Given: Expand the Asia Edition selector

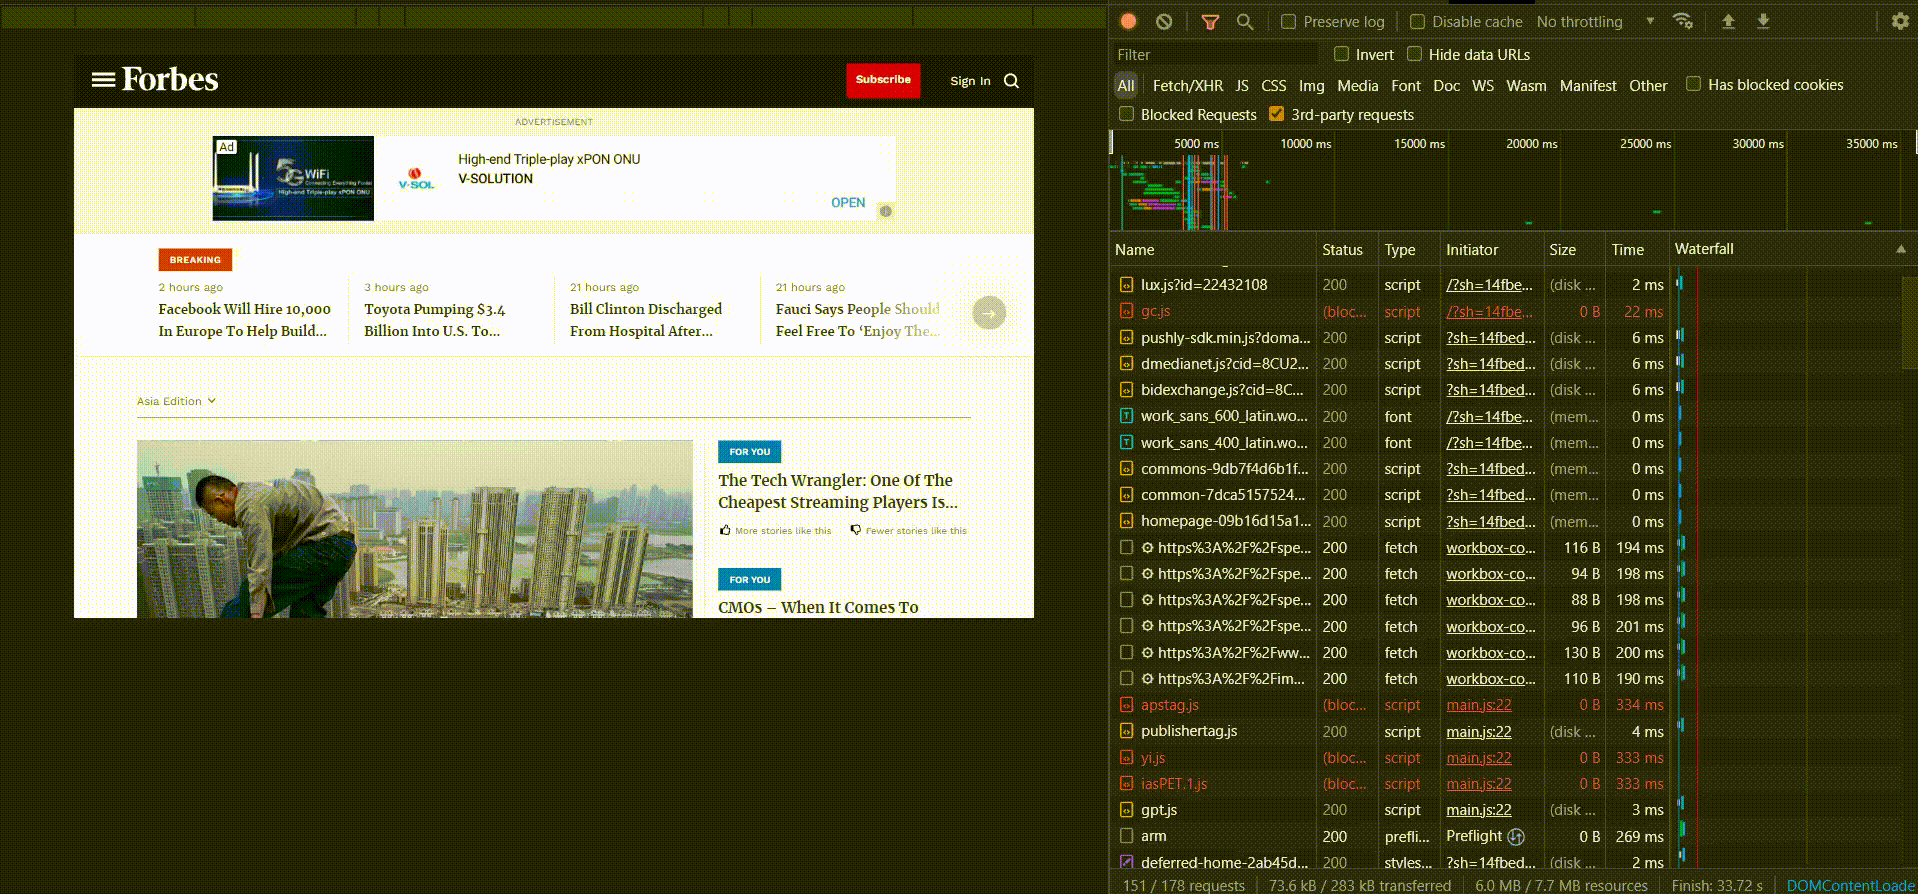Looking at the screenshot, I should [x=176, y=401].
